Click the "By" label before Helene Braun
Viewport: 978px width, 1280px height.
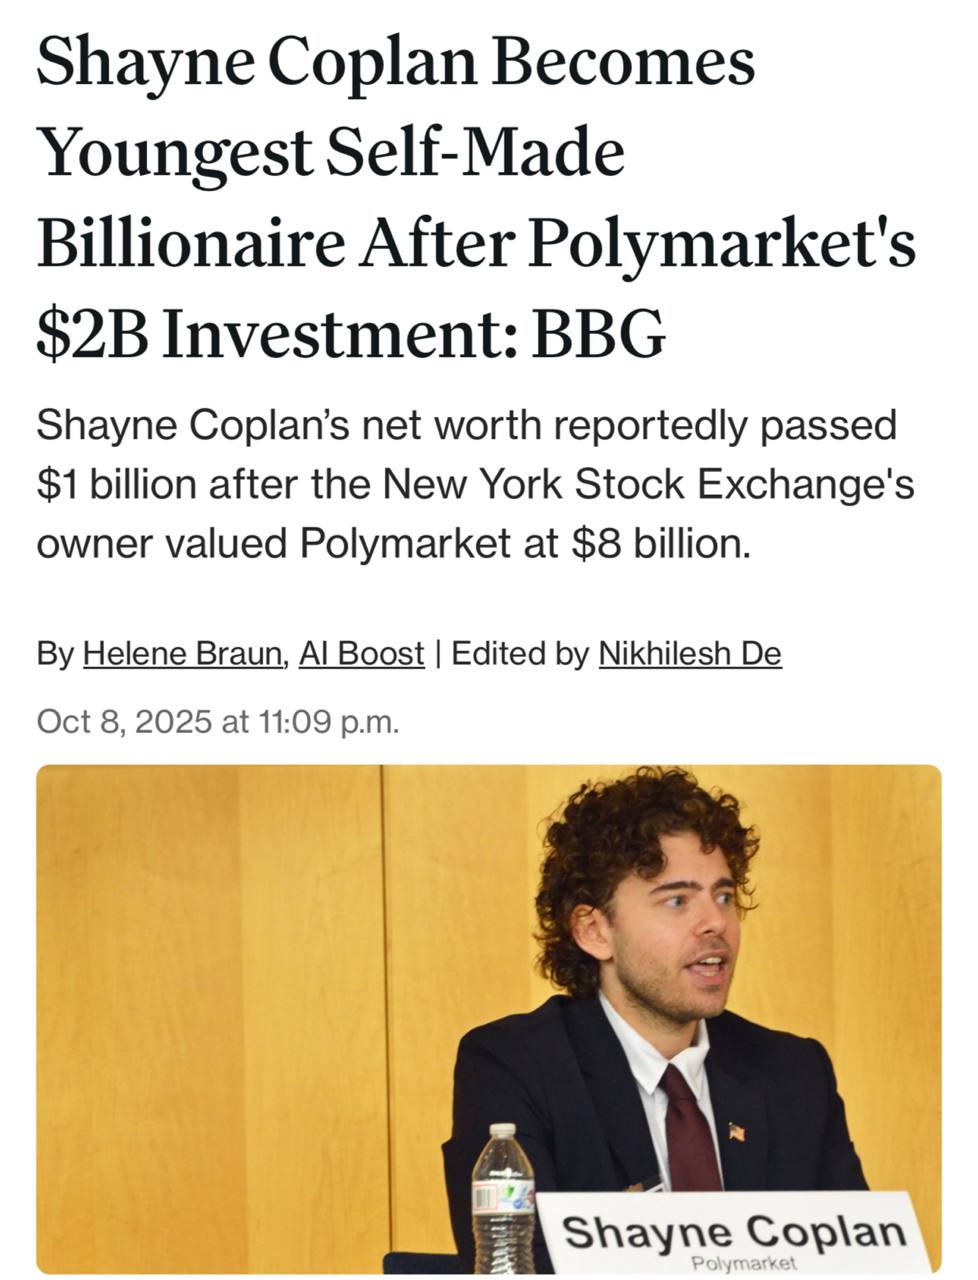click(x=55, y=654)
